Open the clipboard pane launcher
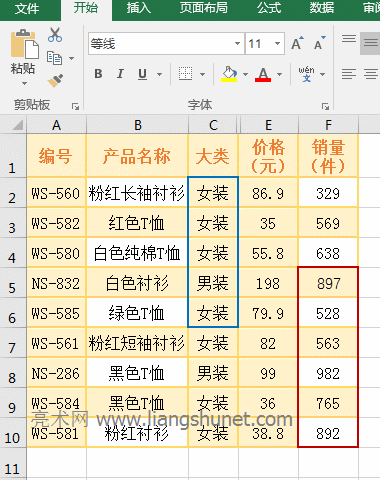The height and width of the screenshot is (480, 380). click(x=75, y=106)
